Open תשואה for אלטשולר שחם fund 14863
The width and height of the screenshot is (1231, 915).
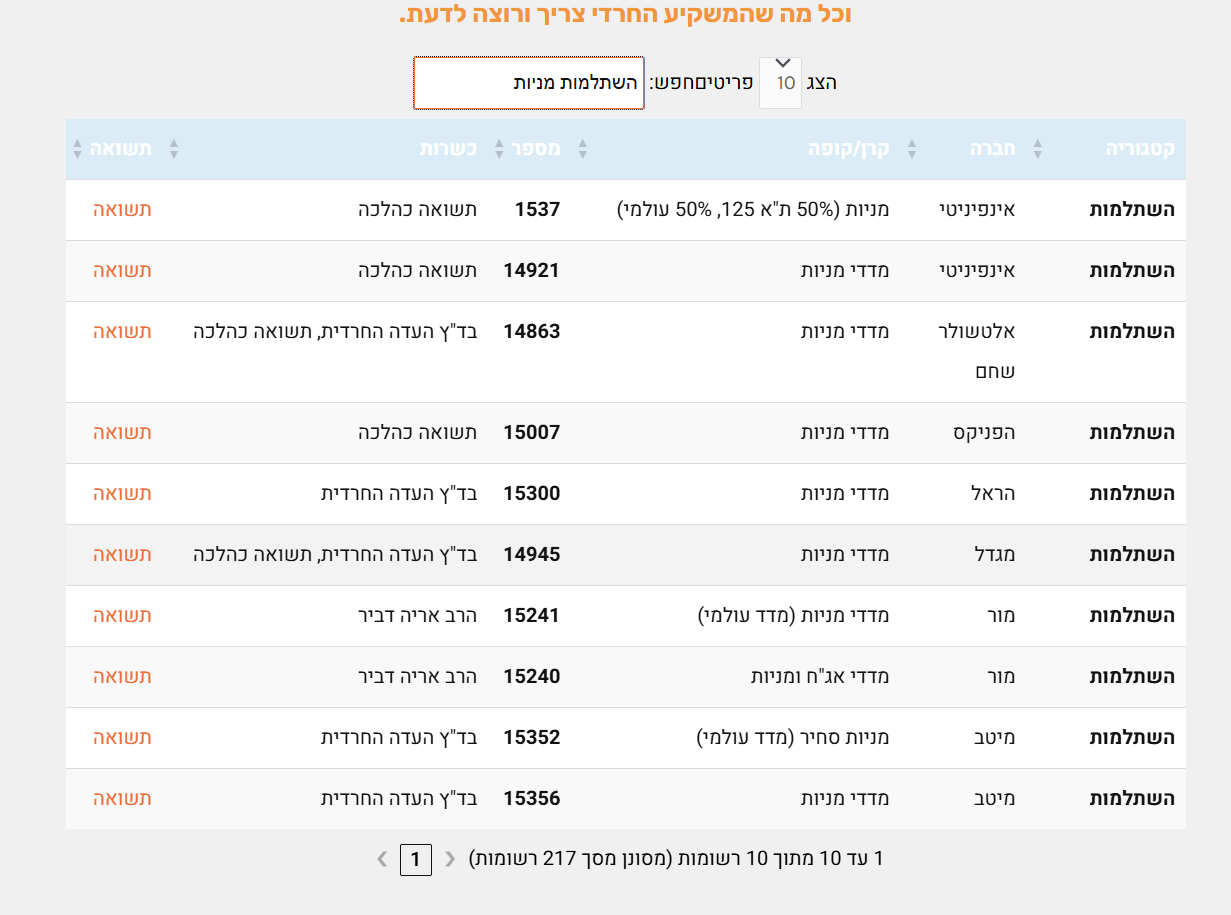pos(121,331)
